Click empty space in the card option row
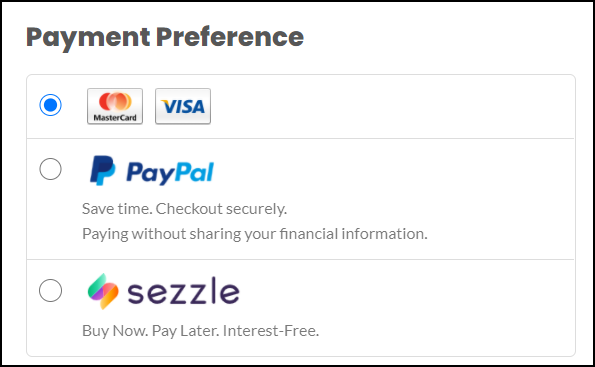The image size is (595, 367). click(391, 107)
